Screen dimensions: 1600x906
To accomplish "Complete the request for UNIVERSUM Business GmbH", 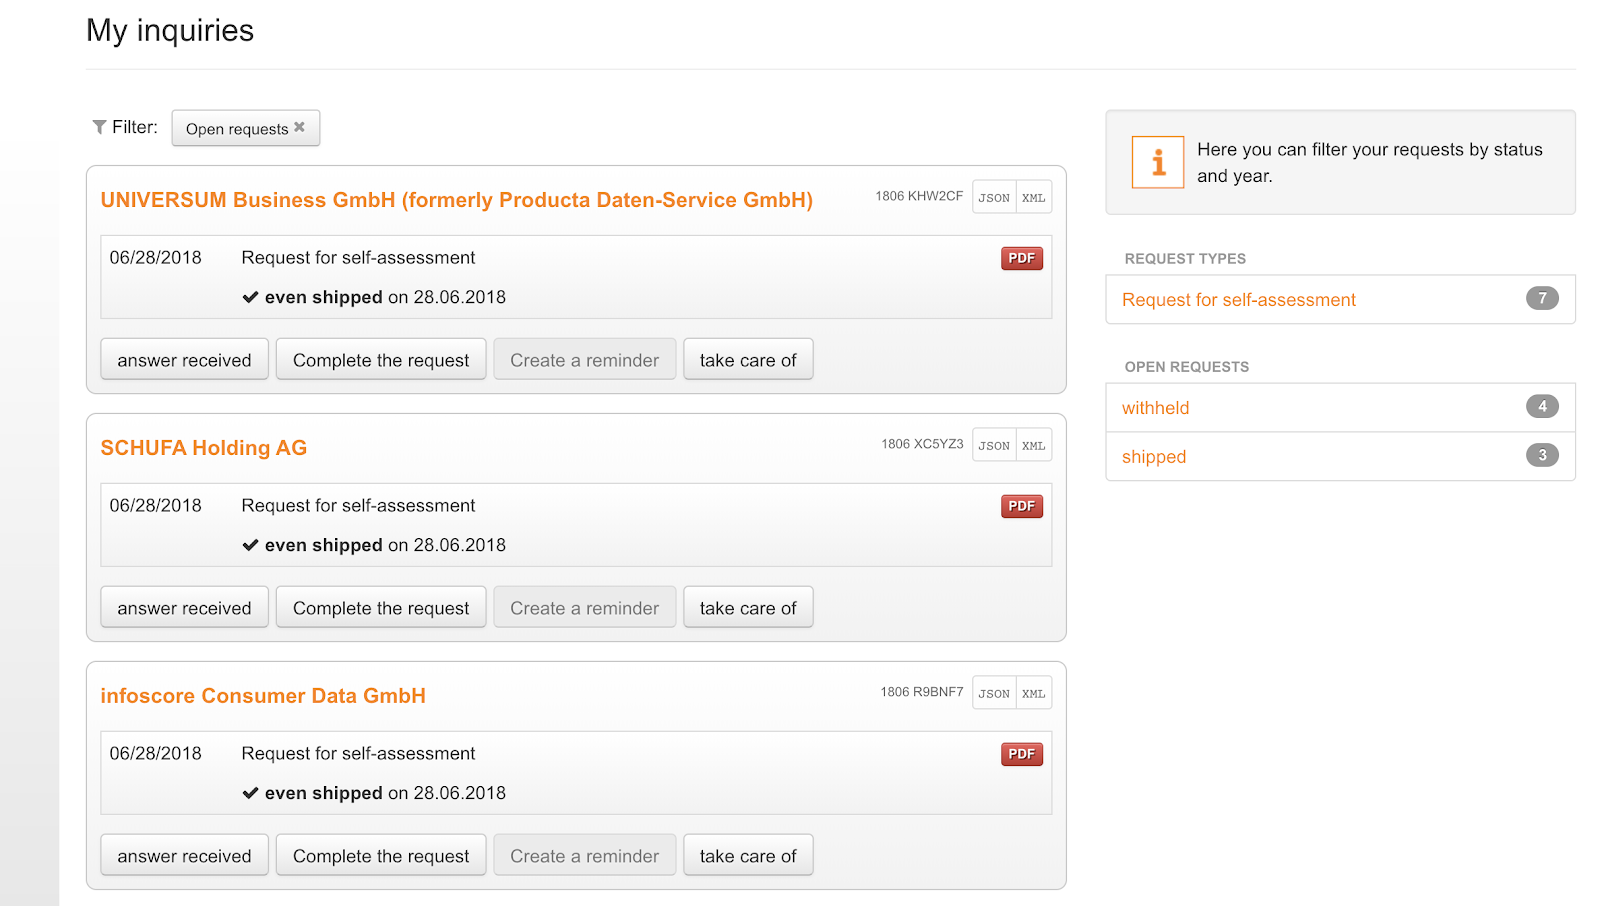I will tap(381, 360).
